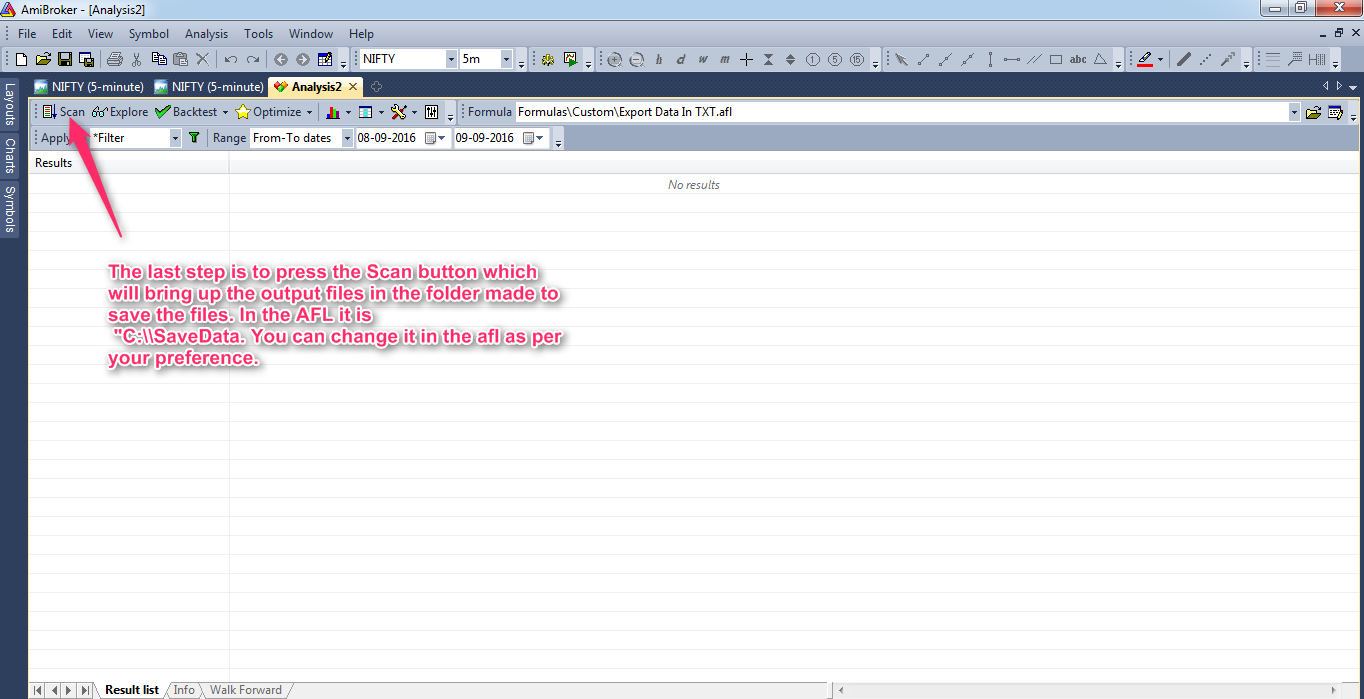The width and height of the screenshot is (1364, 699).
Task: Select the abc text tool
Action: coord(1078,59)
